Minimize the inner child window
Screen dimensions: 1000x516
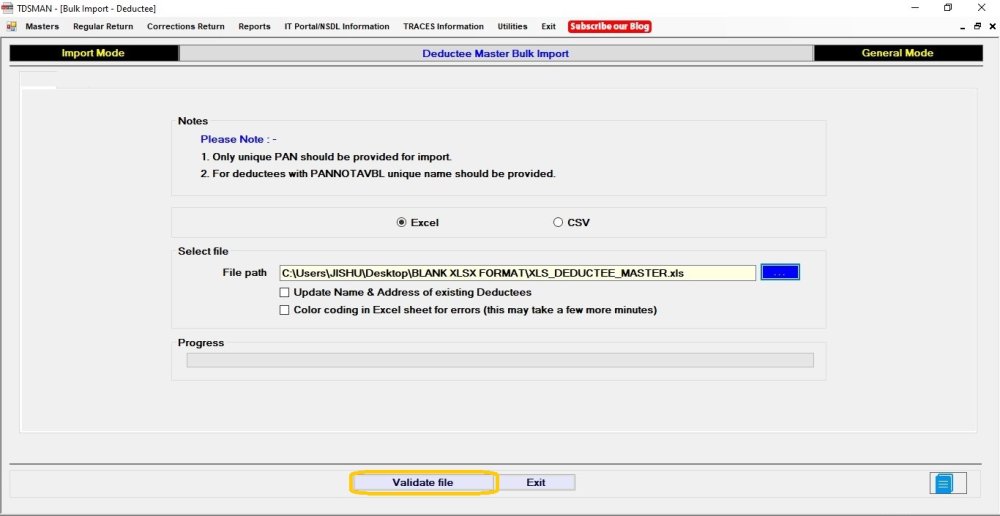[x=963, y=27]
